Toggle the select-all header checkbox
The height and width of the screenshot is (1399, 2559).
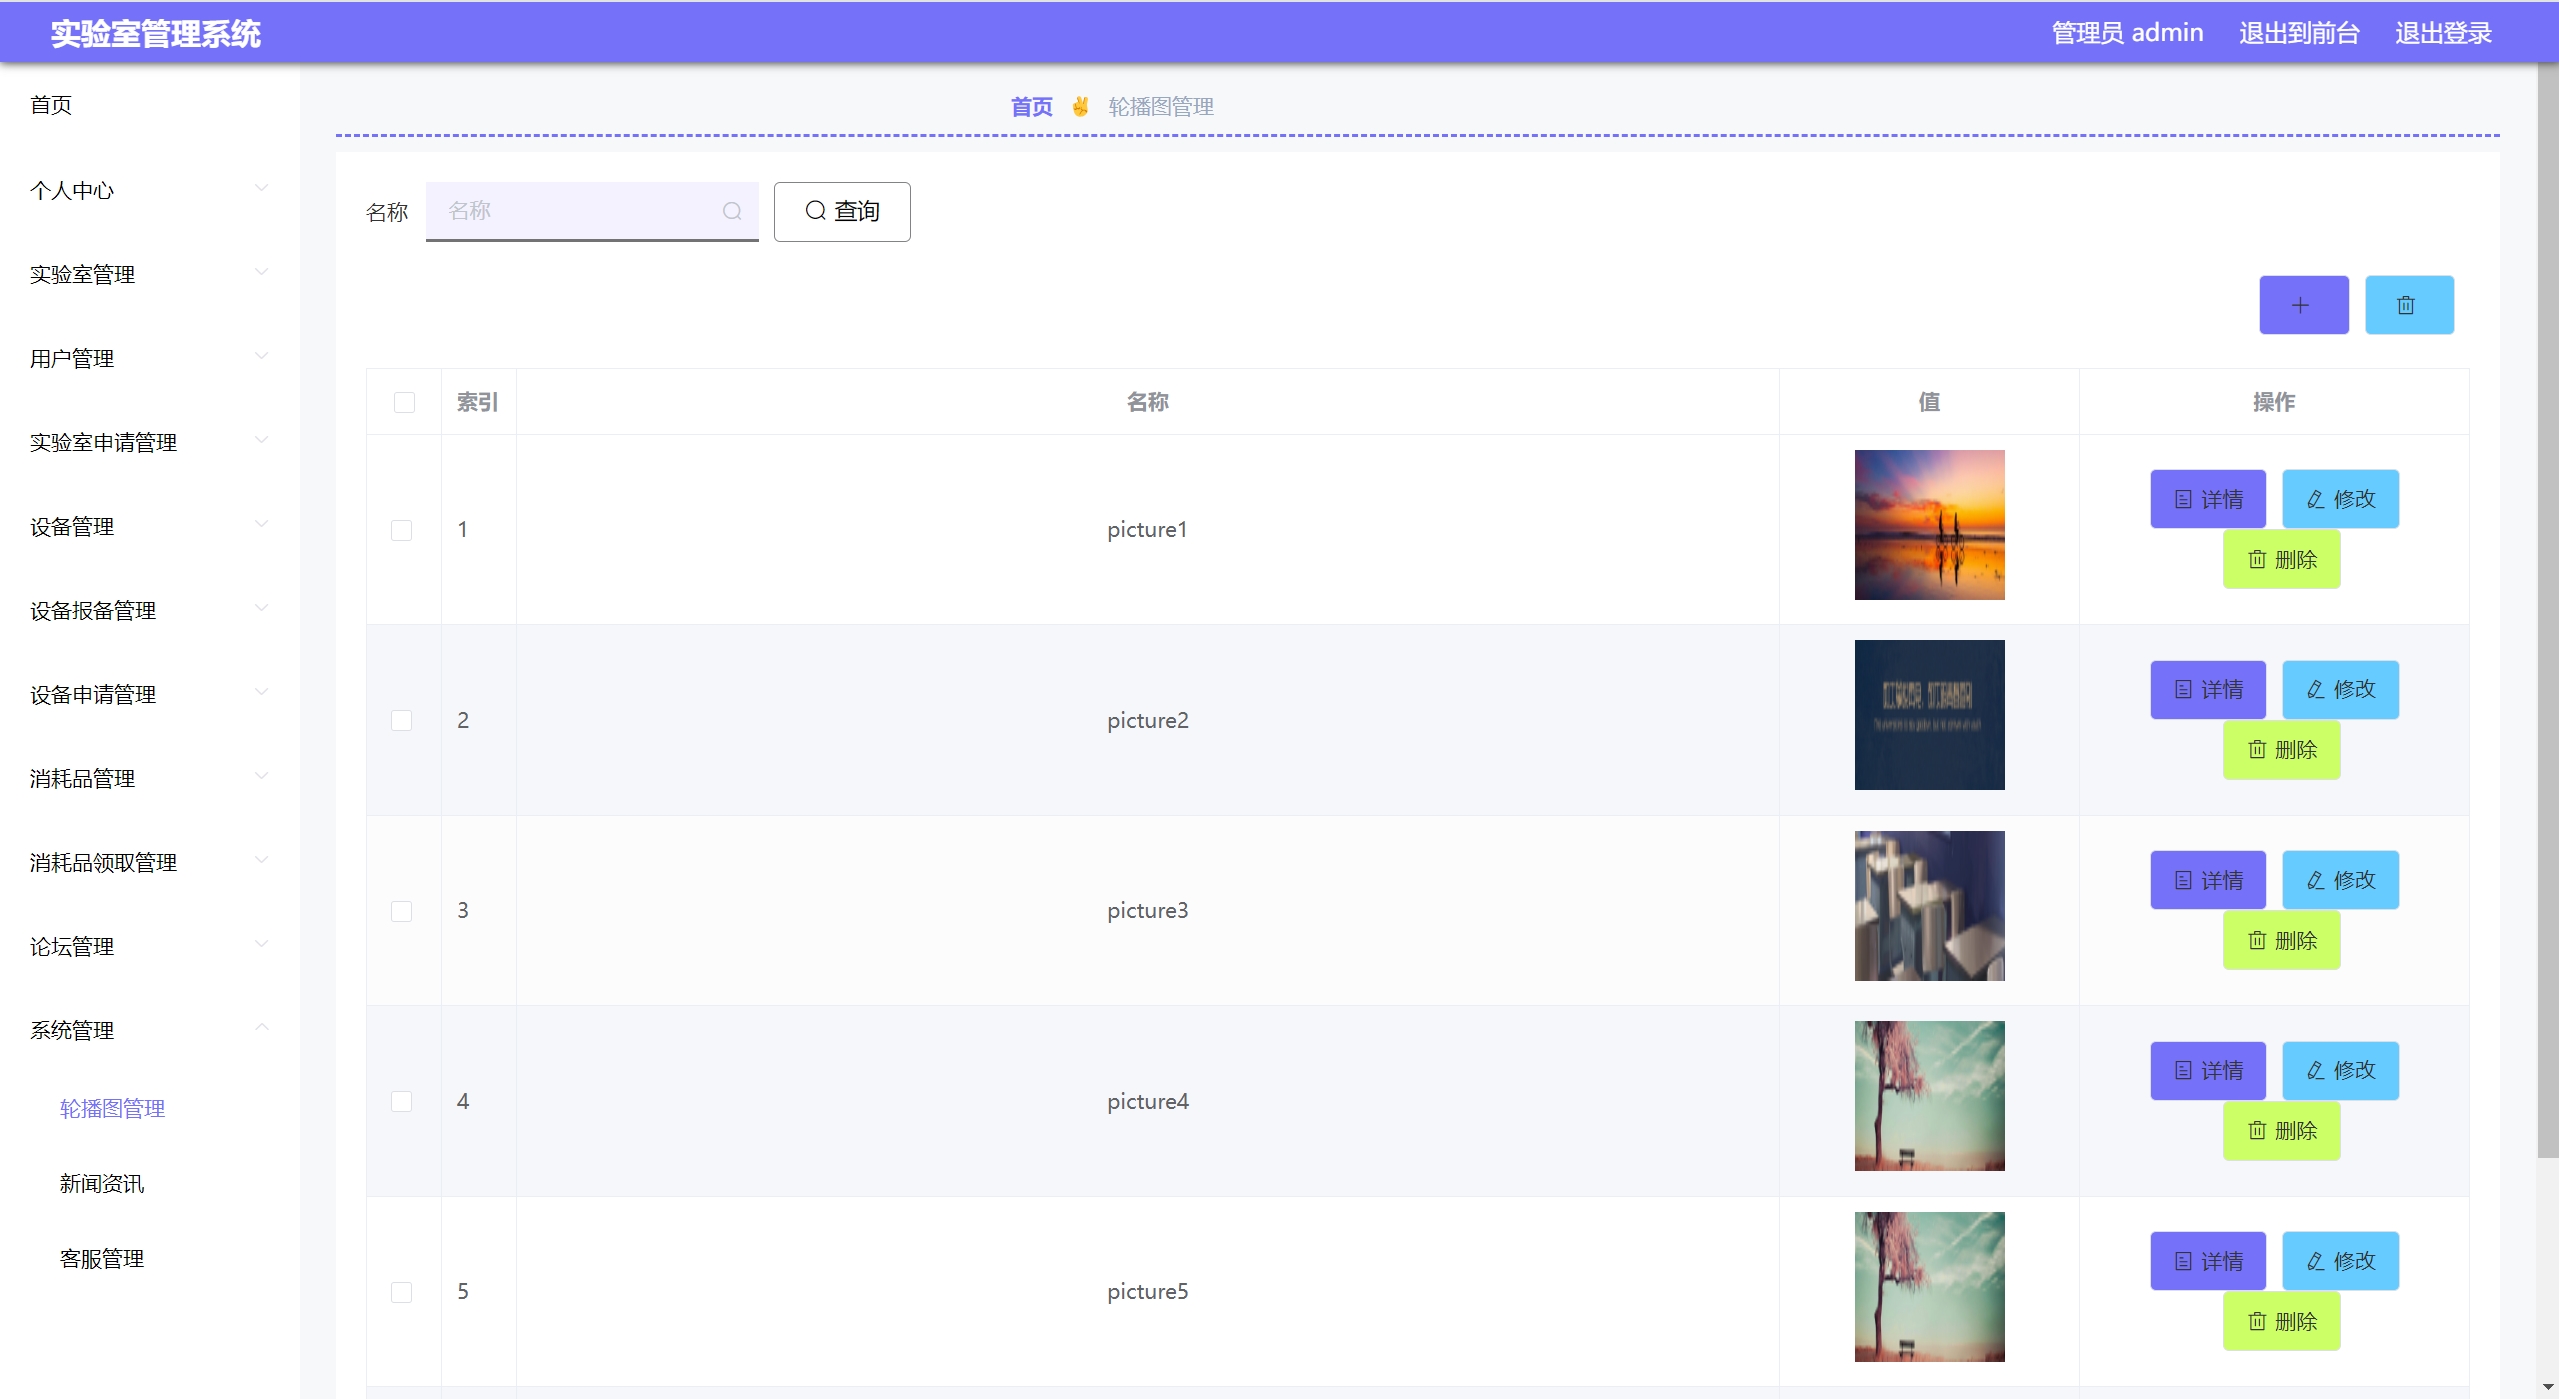(x=404, y=402)
